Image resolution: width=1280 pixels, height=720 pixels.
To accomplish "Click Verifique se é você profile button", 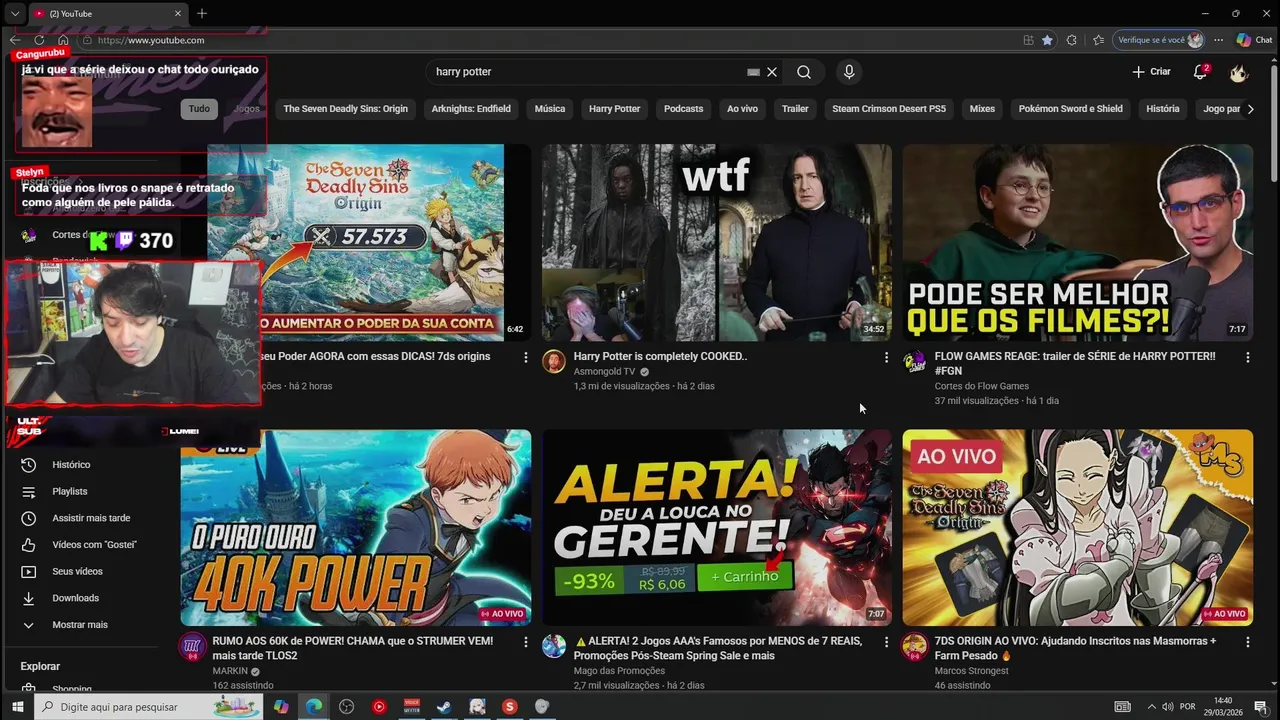I will 1158,40.
